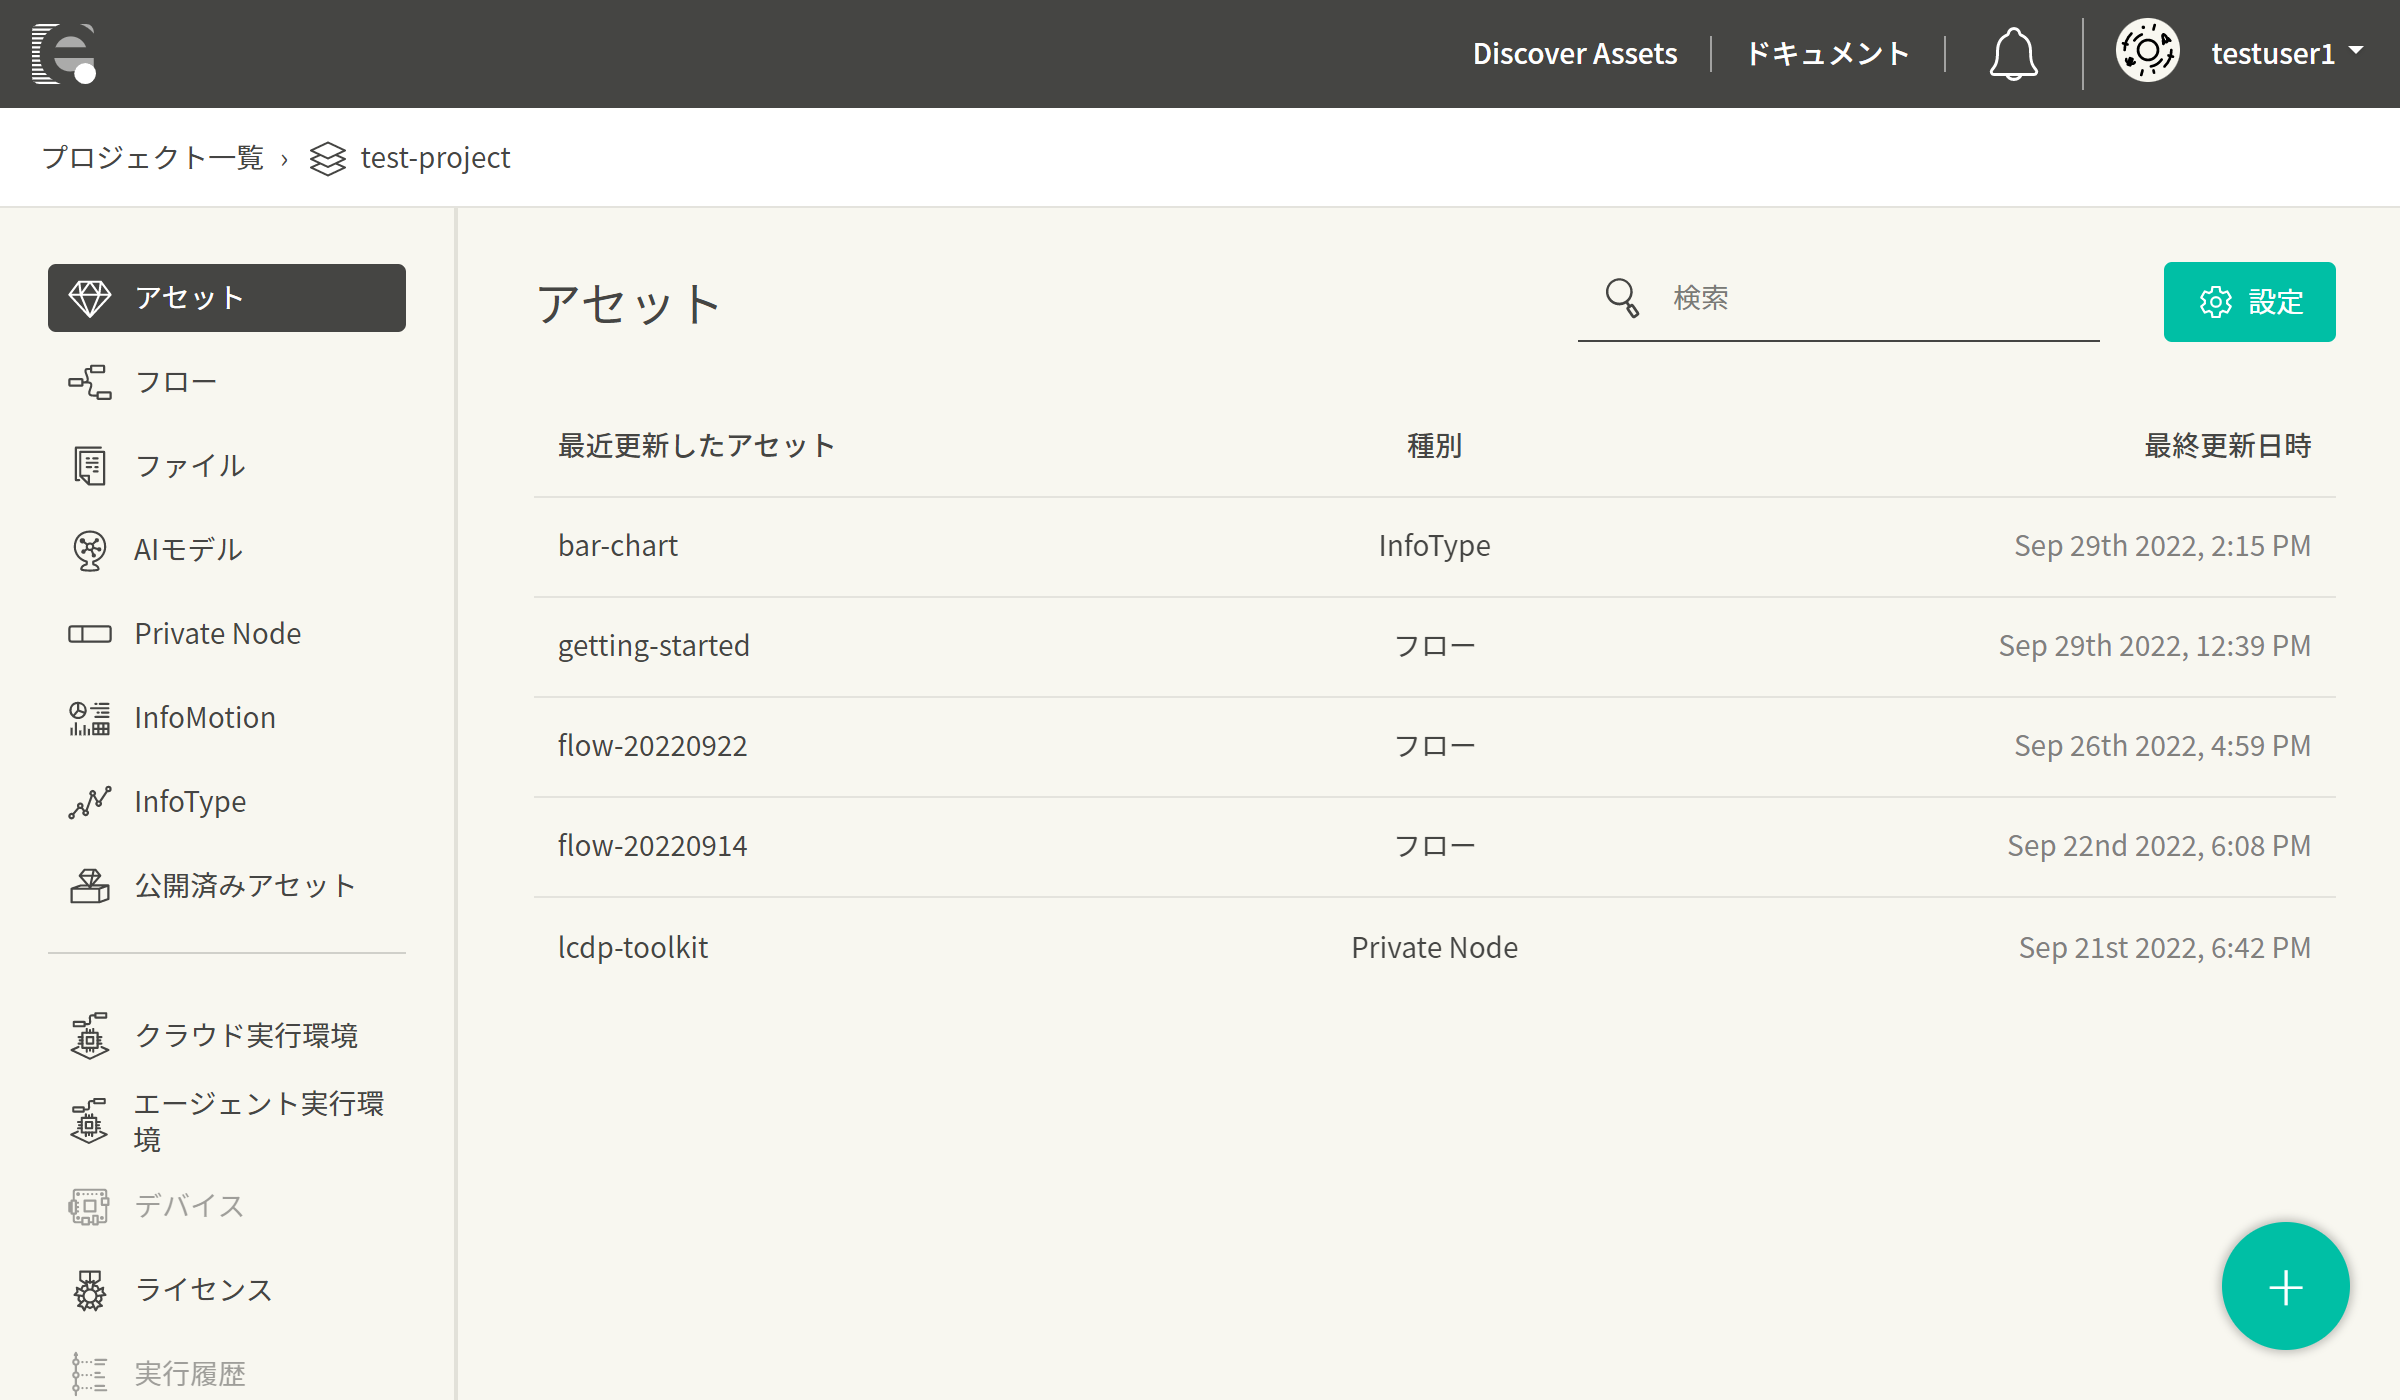Image resolution: width=2400 pixels, height=1400 pixels.
Task: Click the 公開済みアセット box icon
Action: click(90, 886)
